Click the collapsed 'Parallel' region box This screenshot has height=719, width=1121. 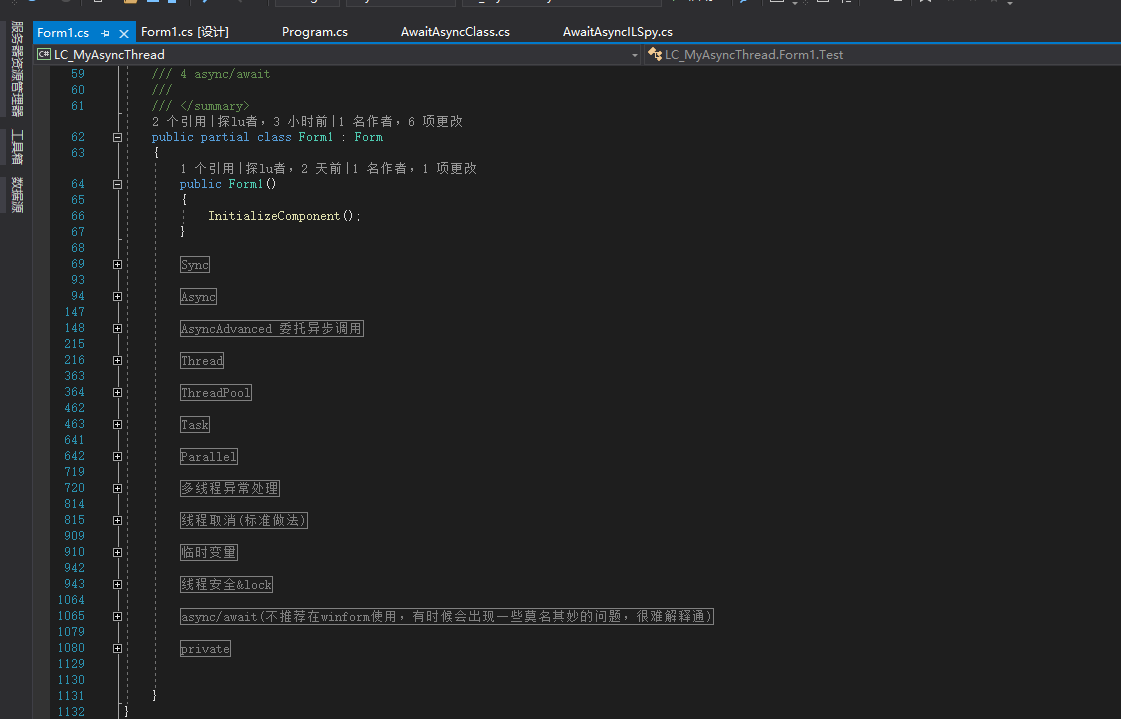pos(209,457)
